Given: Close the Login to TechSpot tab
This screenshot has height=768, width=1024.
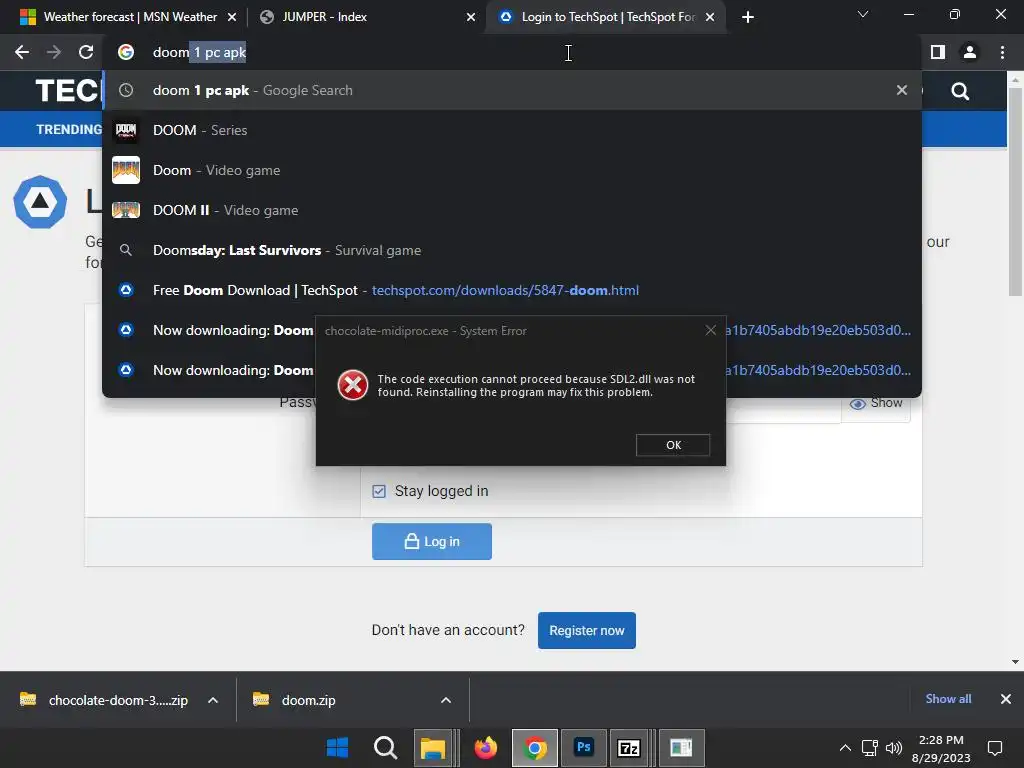Looking at the screenshot, I should (x=710, y=17).
